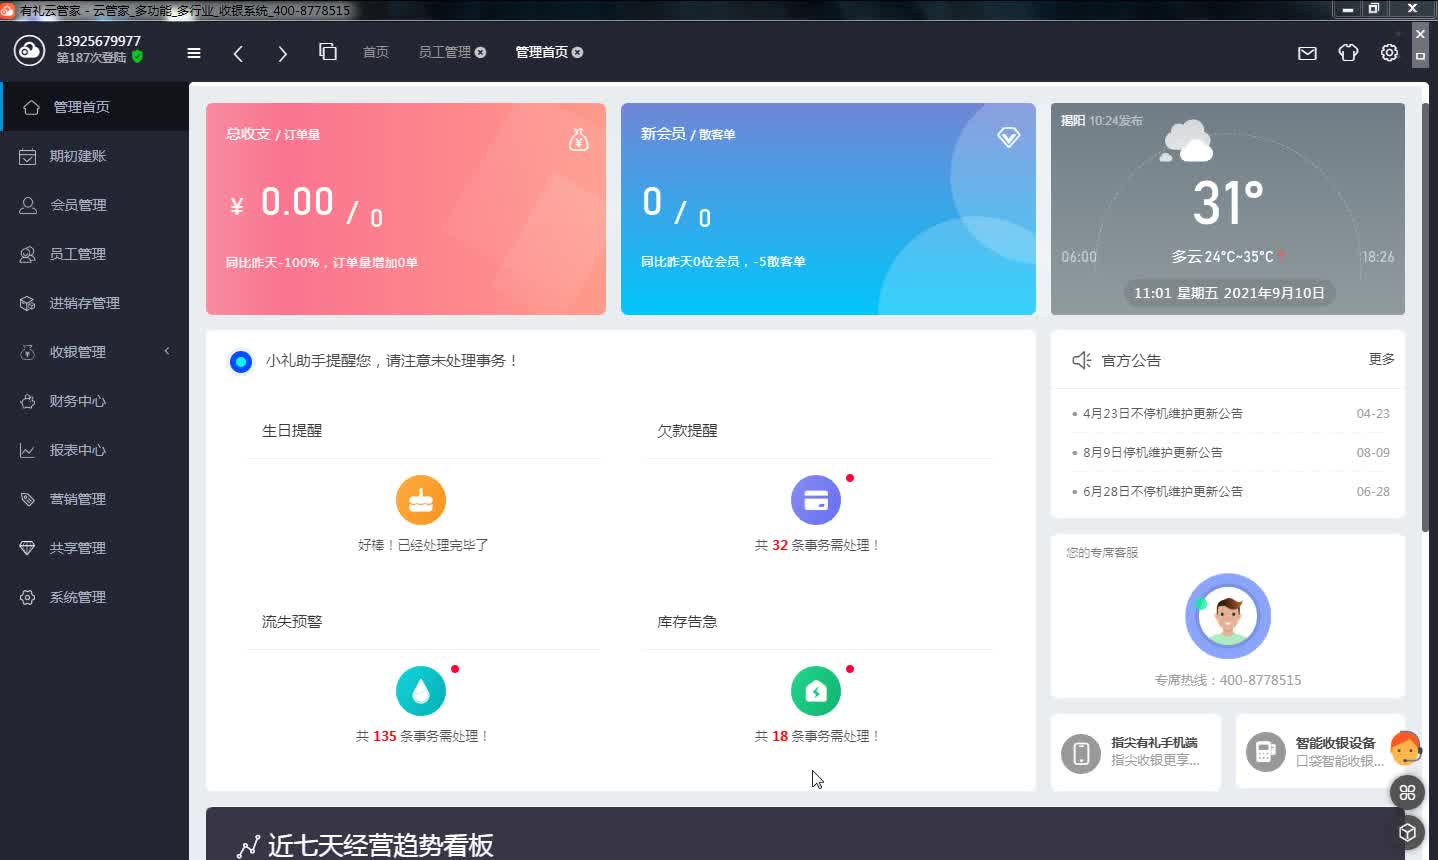Click the 营销管理 tag icon
This screenshot has width=1438, height=860.
(28, 499)
